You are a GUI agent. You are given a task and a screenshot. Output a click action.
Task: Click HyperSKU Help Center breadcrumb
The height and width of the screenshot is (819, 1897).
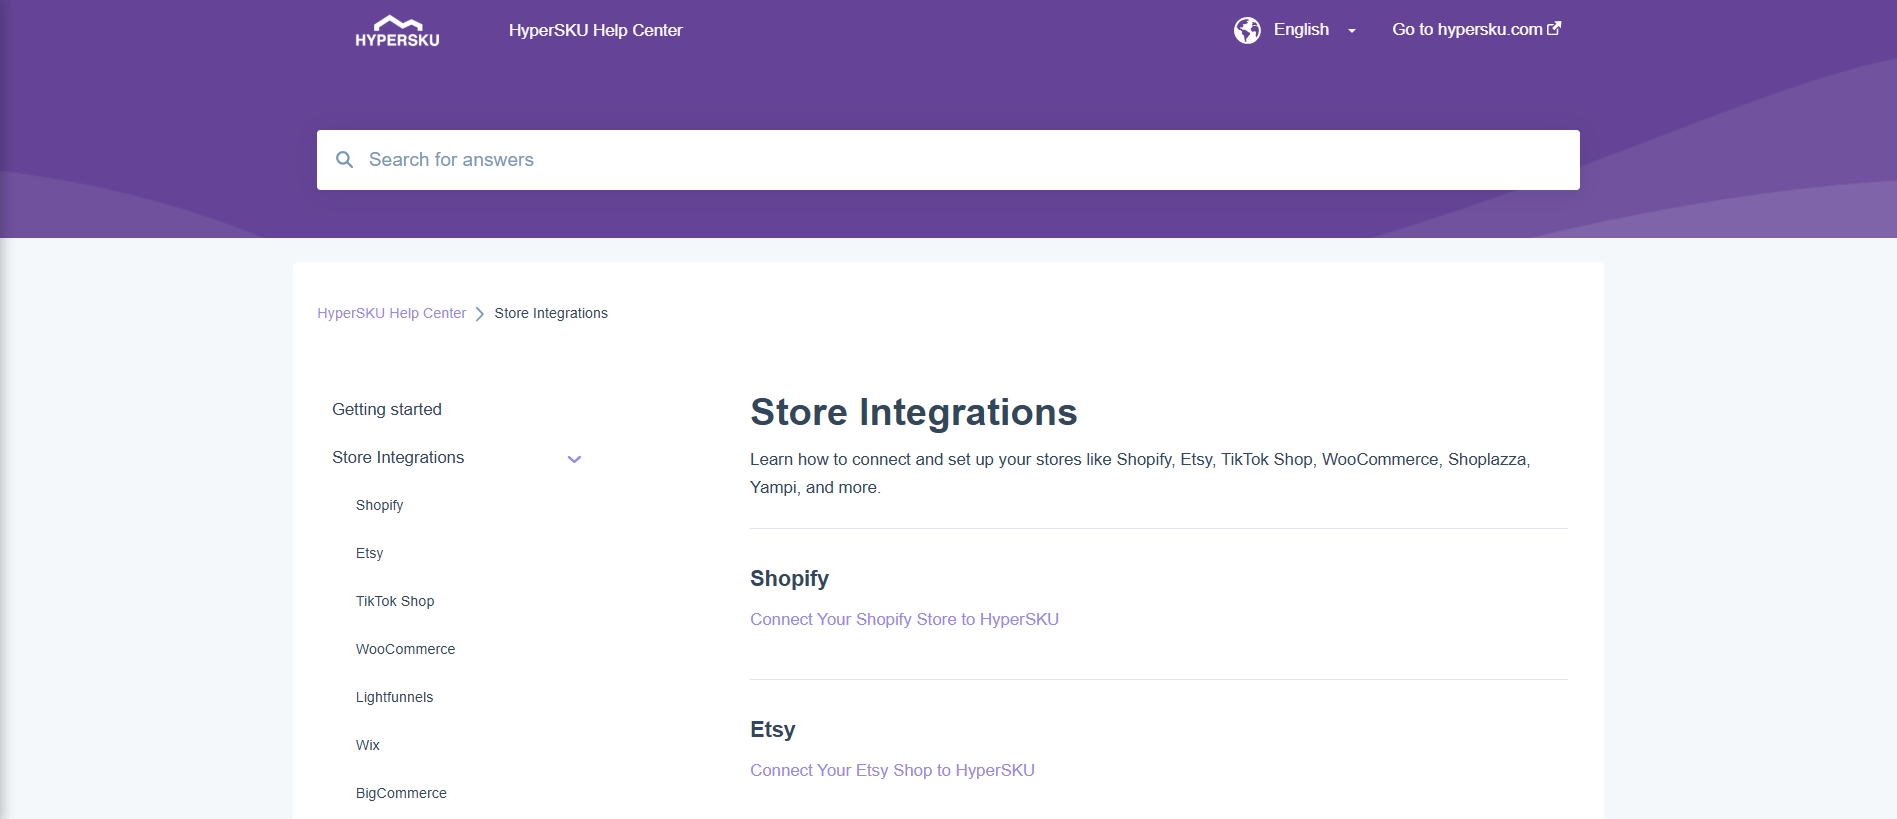click(391, 313)
